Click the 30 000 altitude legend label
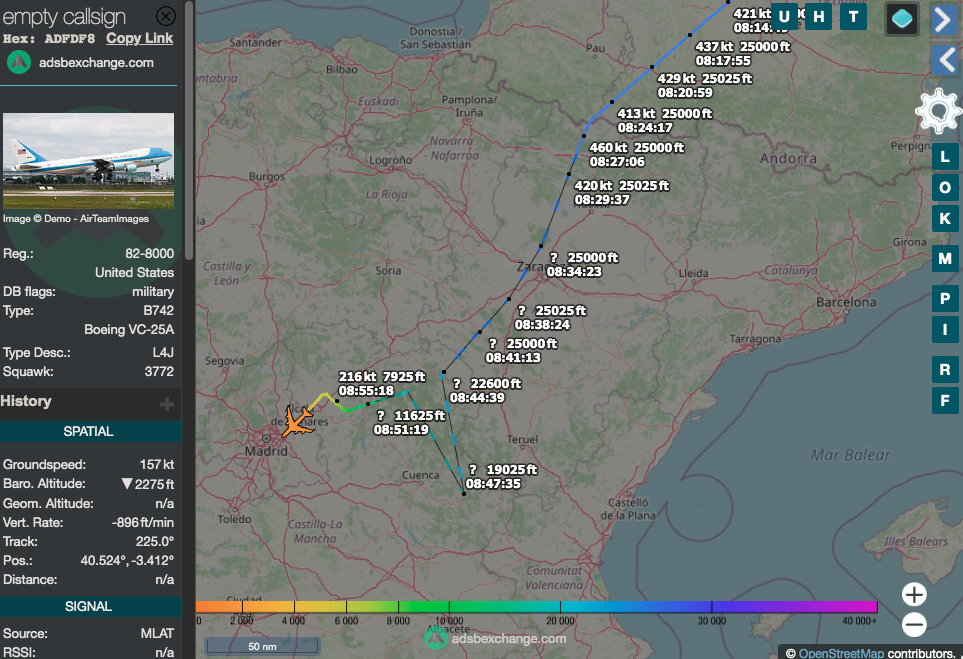The height and width of the screenshot is (659, 963). pos(712,621)
